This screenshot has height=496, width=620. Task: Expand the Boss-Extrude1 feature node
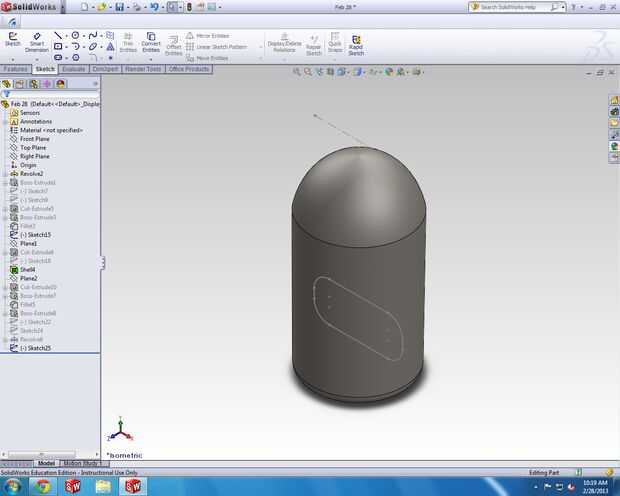[x=5, y=183]
